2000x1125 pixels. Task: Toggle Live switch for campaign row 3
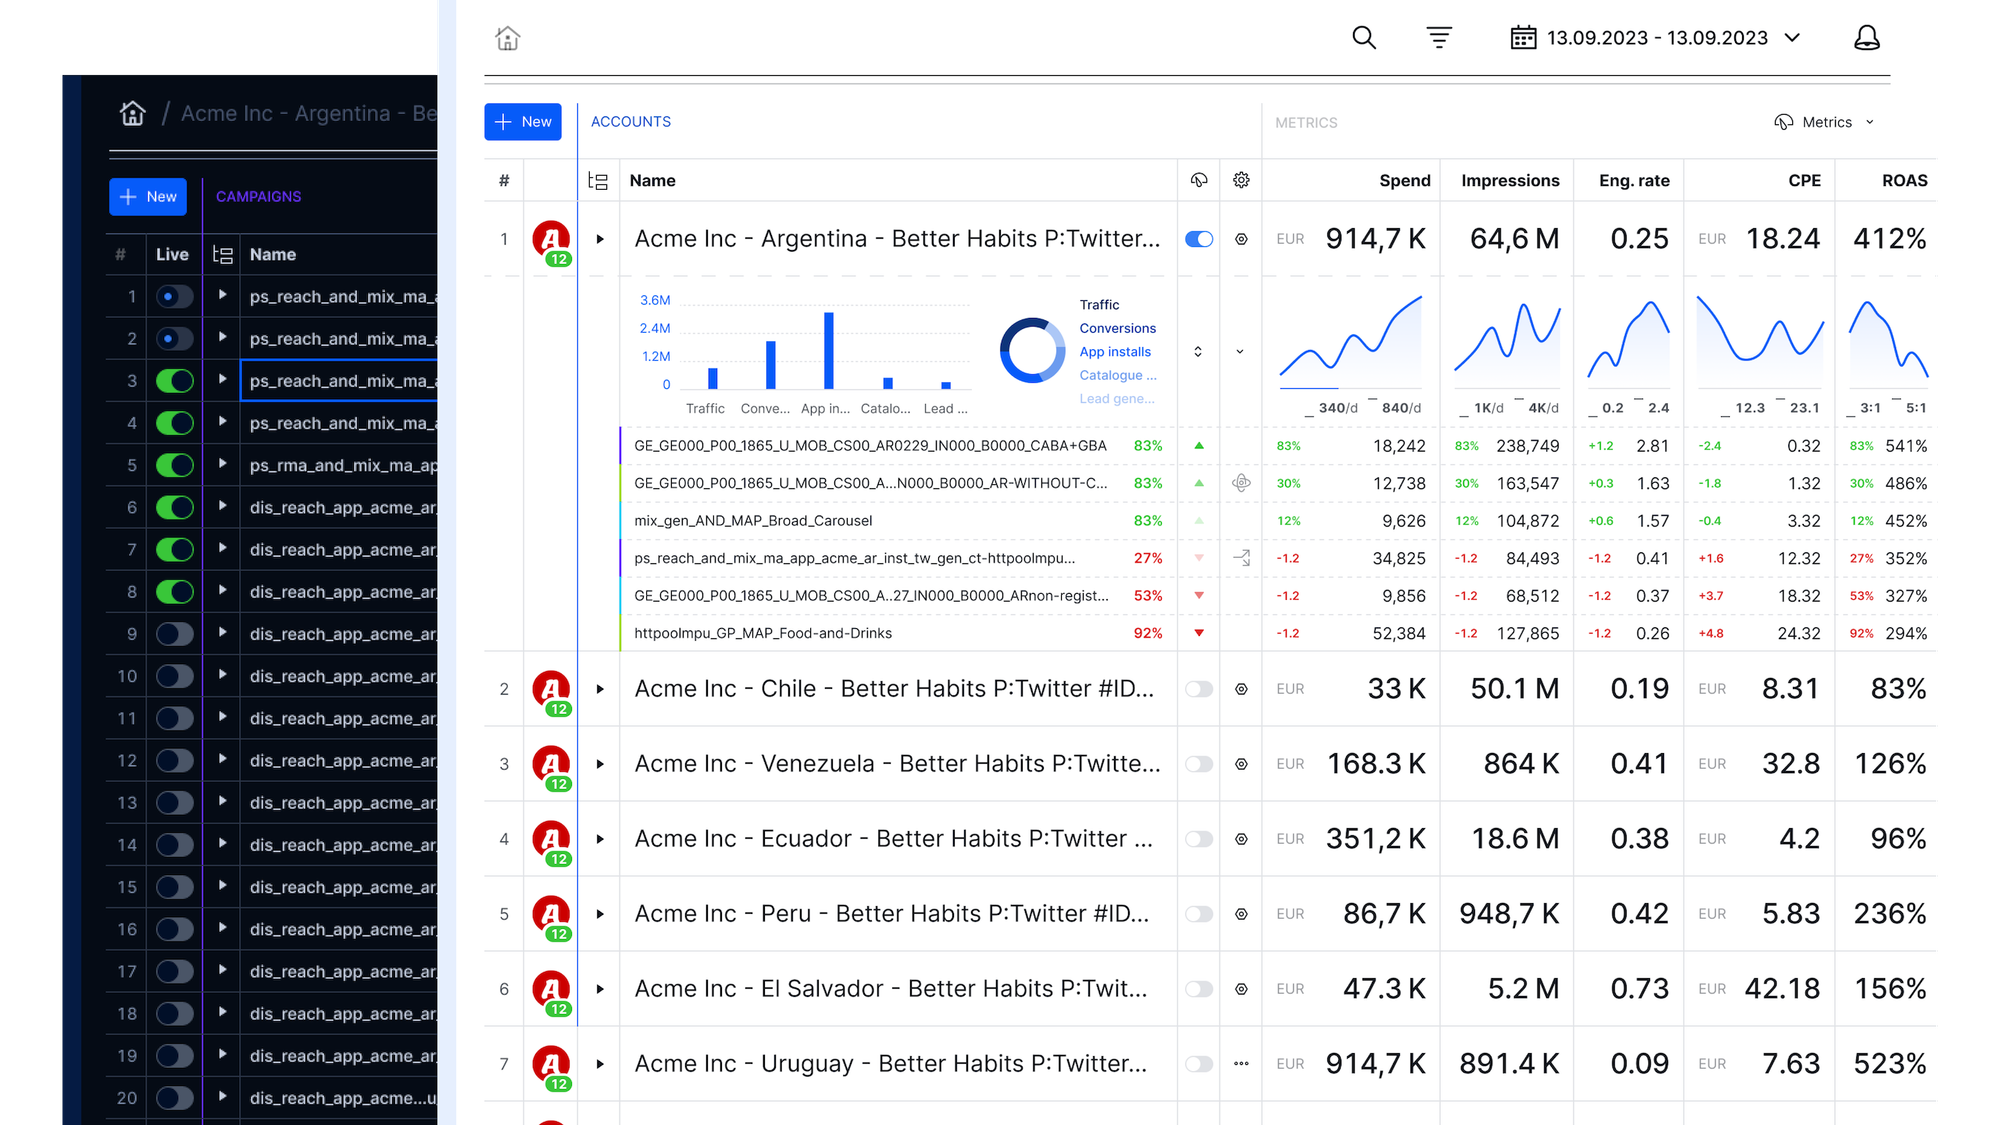tap(174, 381)
